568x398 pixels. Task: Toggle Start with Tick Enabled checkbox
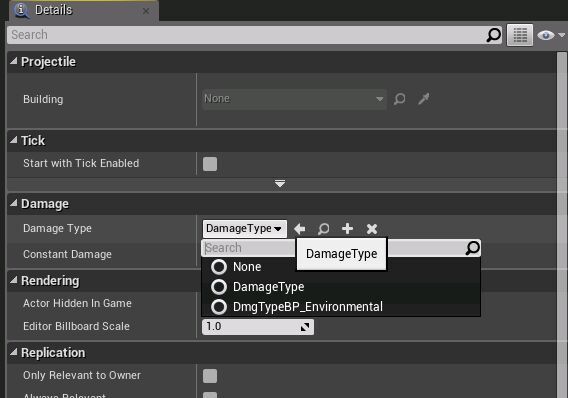[x=210, y=164]
